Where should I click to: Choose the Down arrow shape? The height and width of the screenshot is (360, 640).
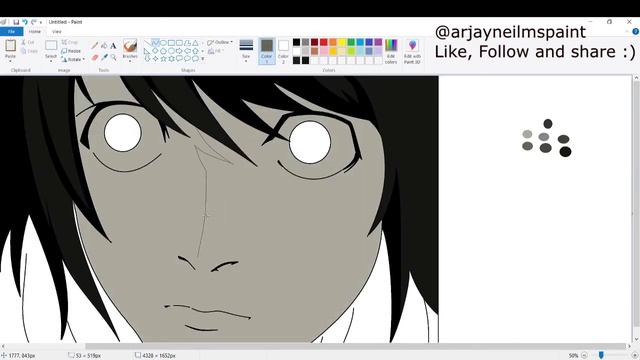[147, 59]
